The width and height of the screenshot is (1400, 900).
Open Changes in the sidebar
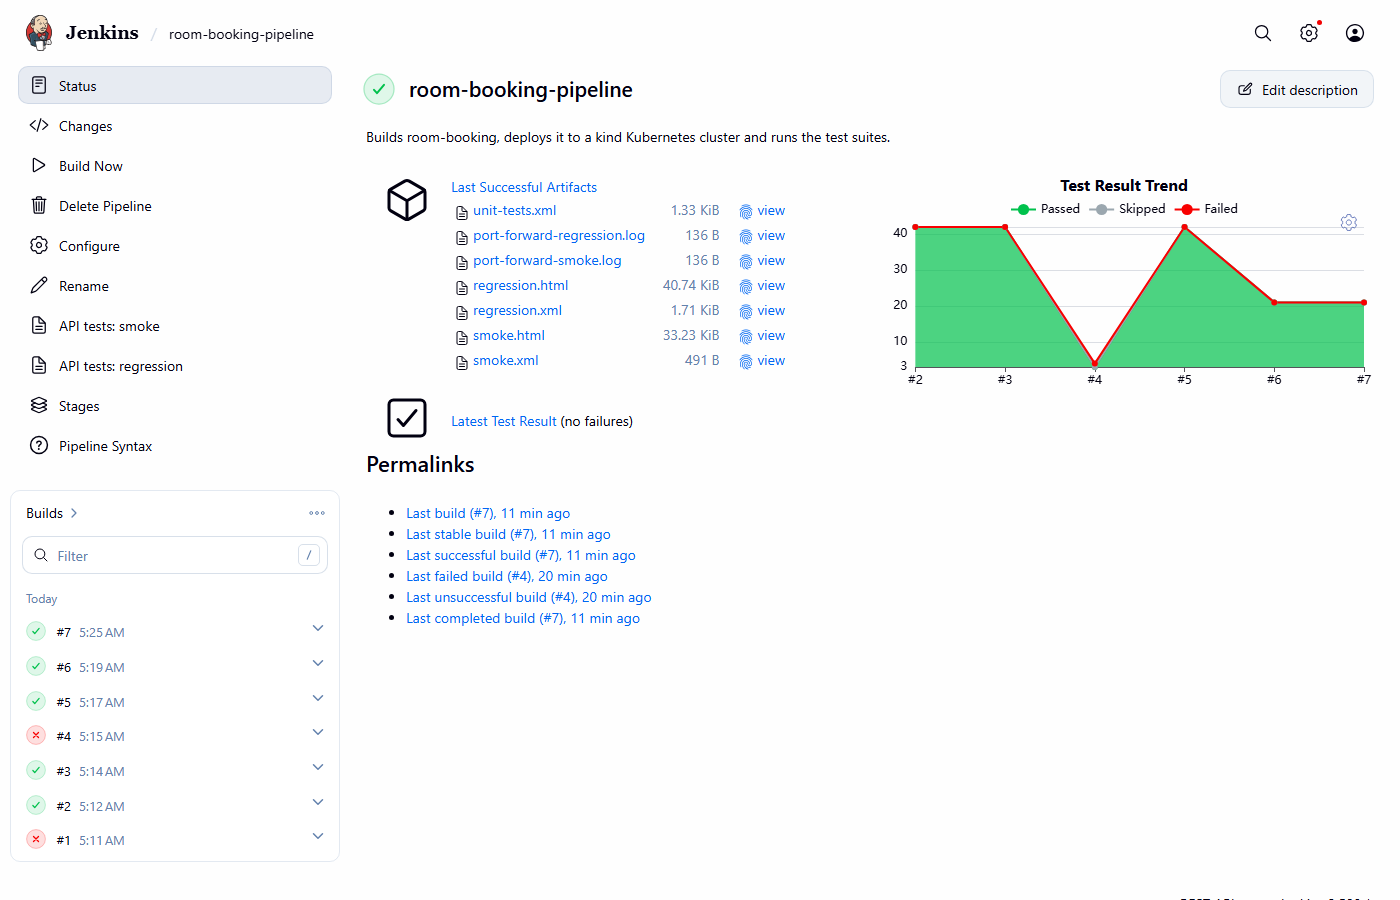click(175, 126)
